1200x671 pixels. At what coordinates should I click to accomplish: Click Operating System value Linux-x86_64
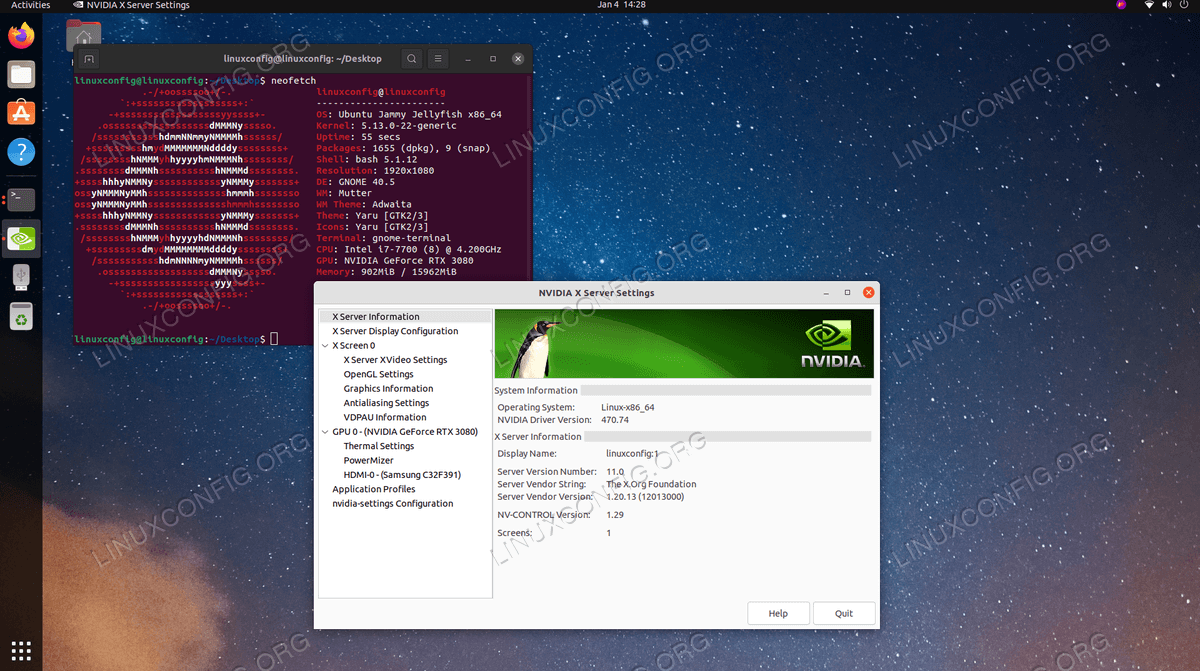(x=628, y=407)
